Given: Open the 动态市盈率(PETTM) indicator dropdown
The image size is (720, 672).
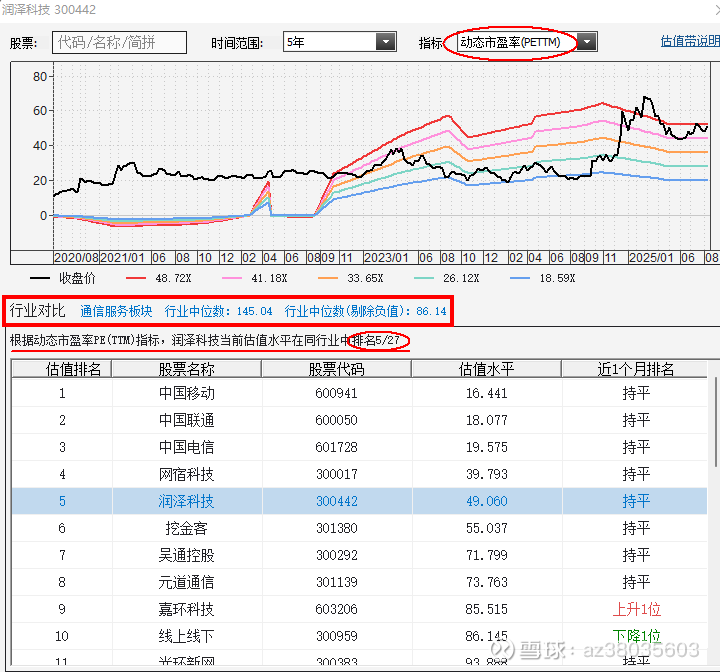Looking at the screenshot, I should coord(586,42).
